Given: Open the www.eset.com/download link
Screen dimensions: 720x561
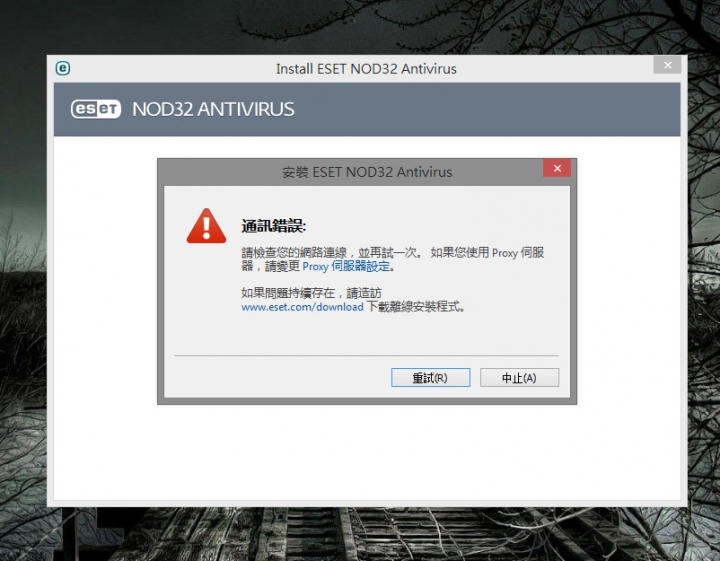Looking at the screenshot, I should (x=302, y=307).
